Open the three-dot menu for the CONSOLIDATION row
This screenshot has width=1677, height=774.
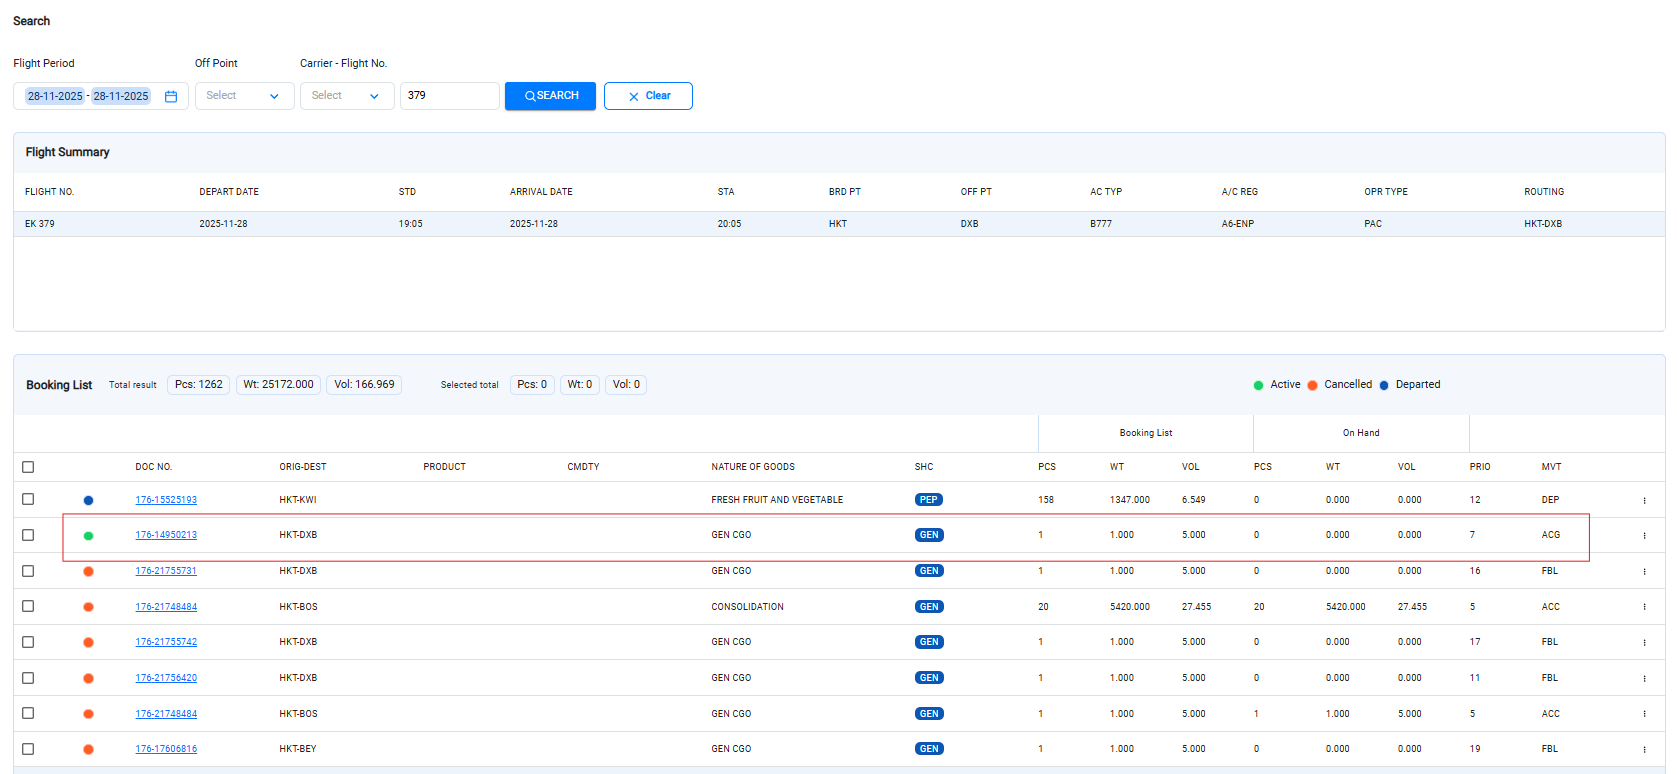[1644, 607]
